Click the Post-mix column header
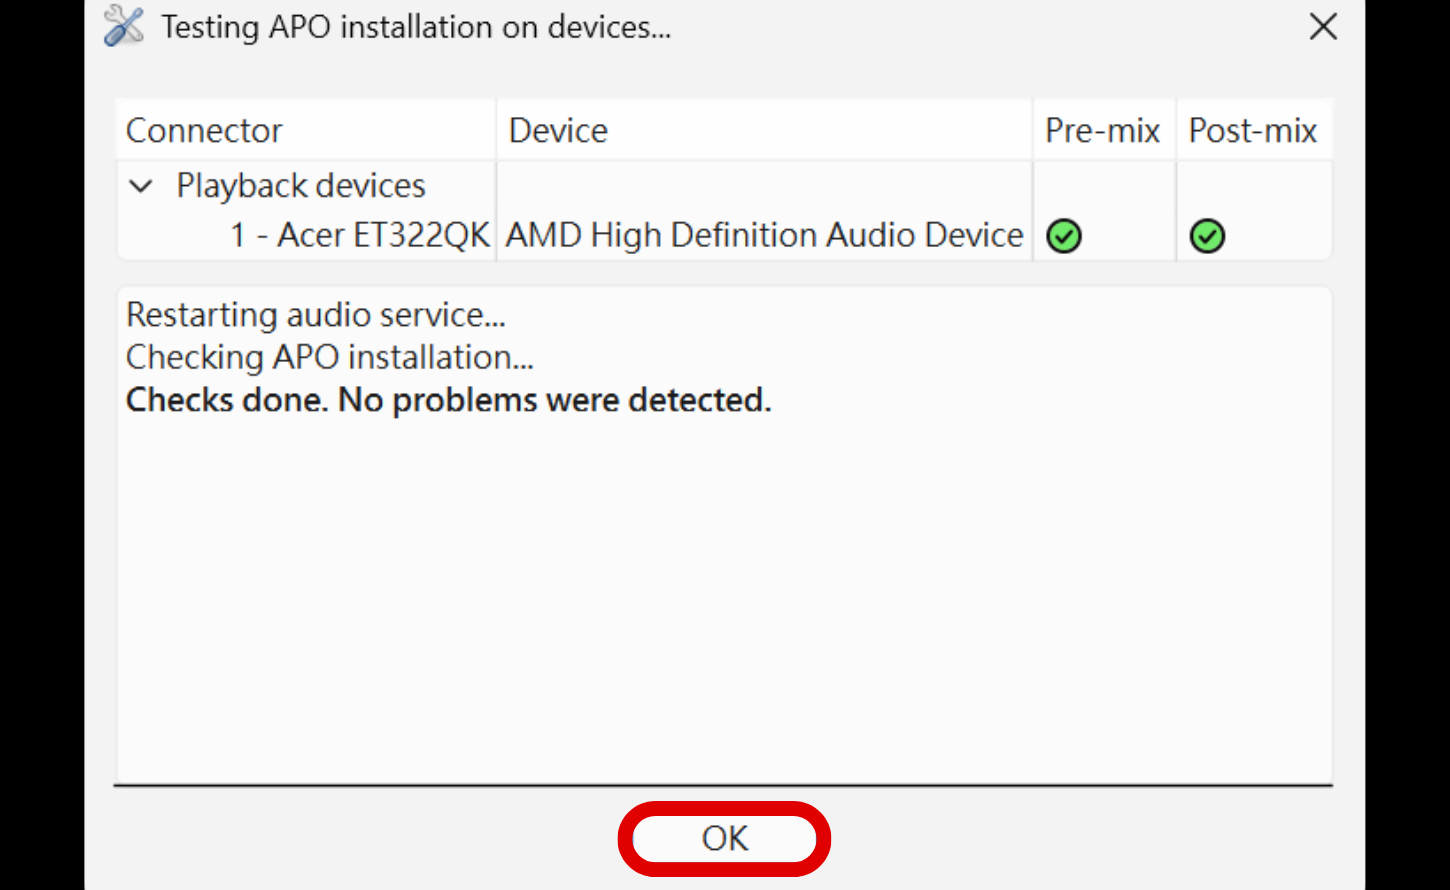Screen dimensions: 1450x890 (x=1253, y=130)
